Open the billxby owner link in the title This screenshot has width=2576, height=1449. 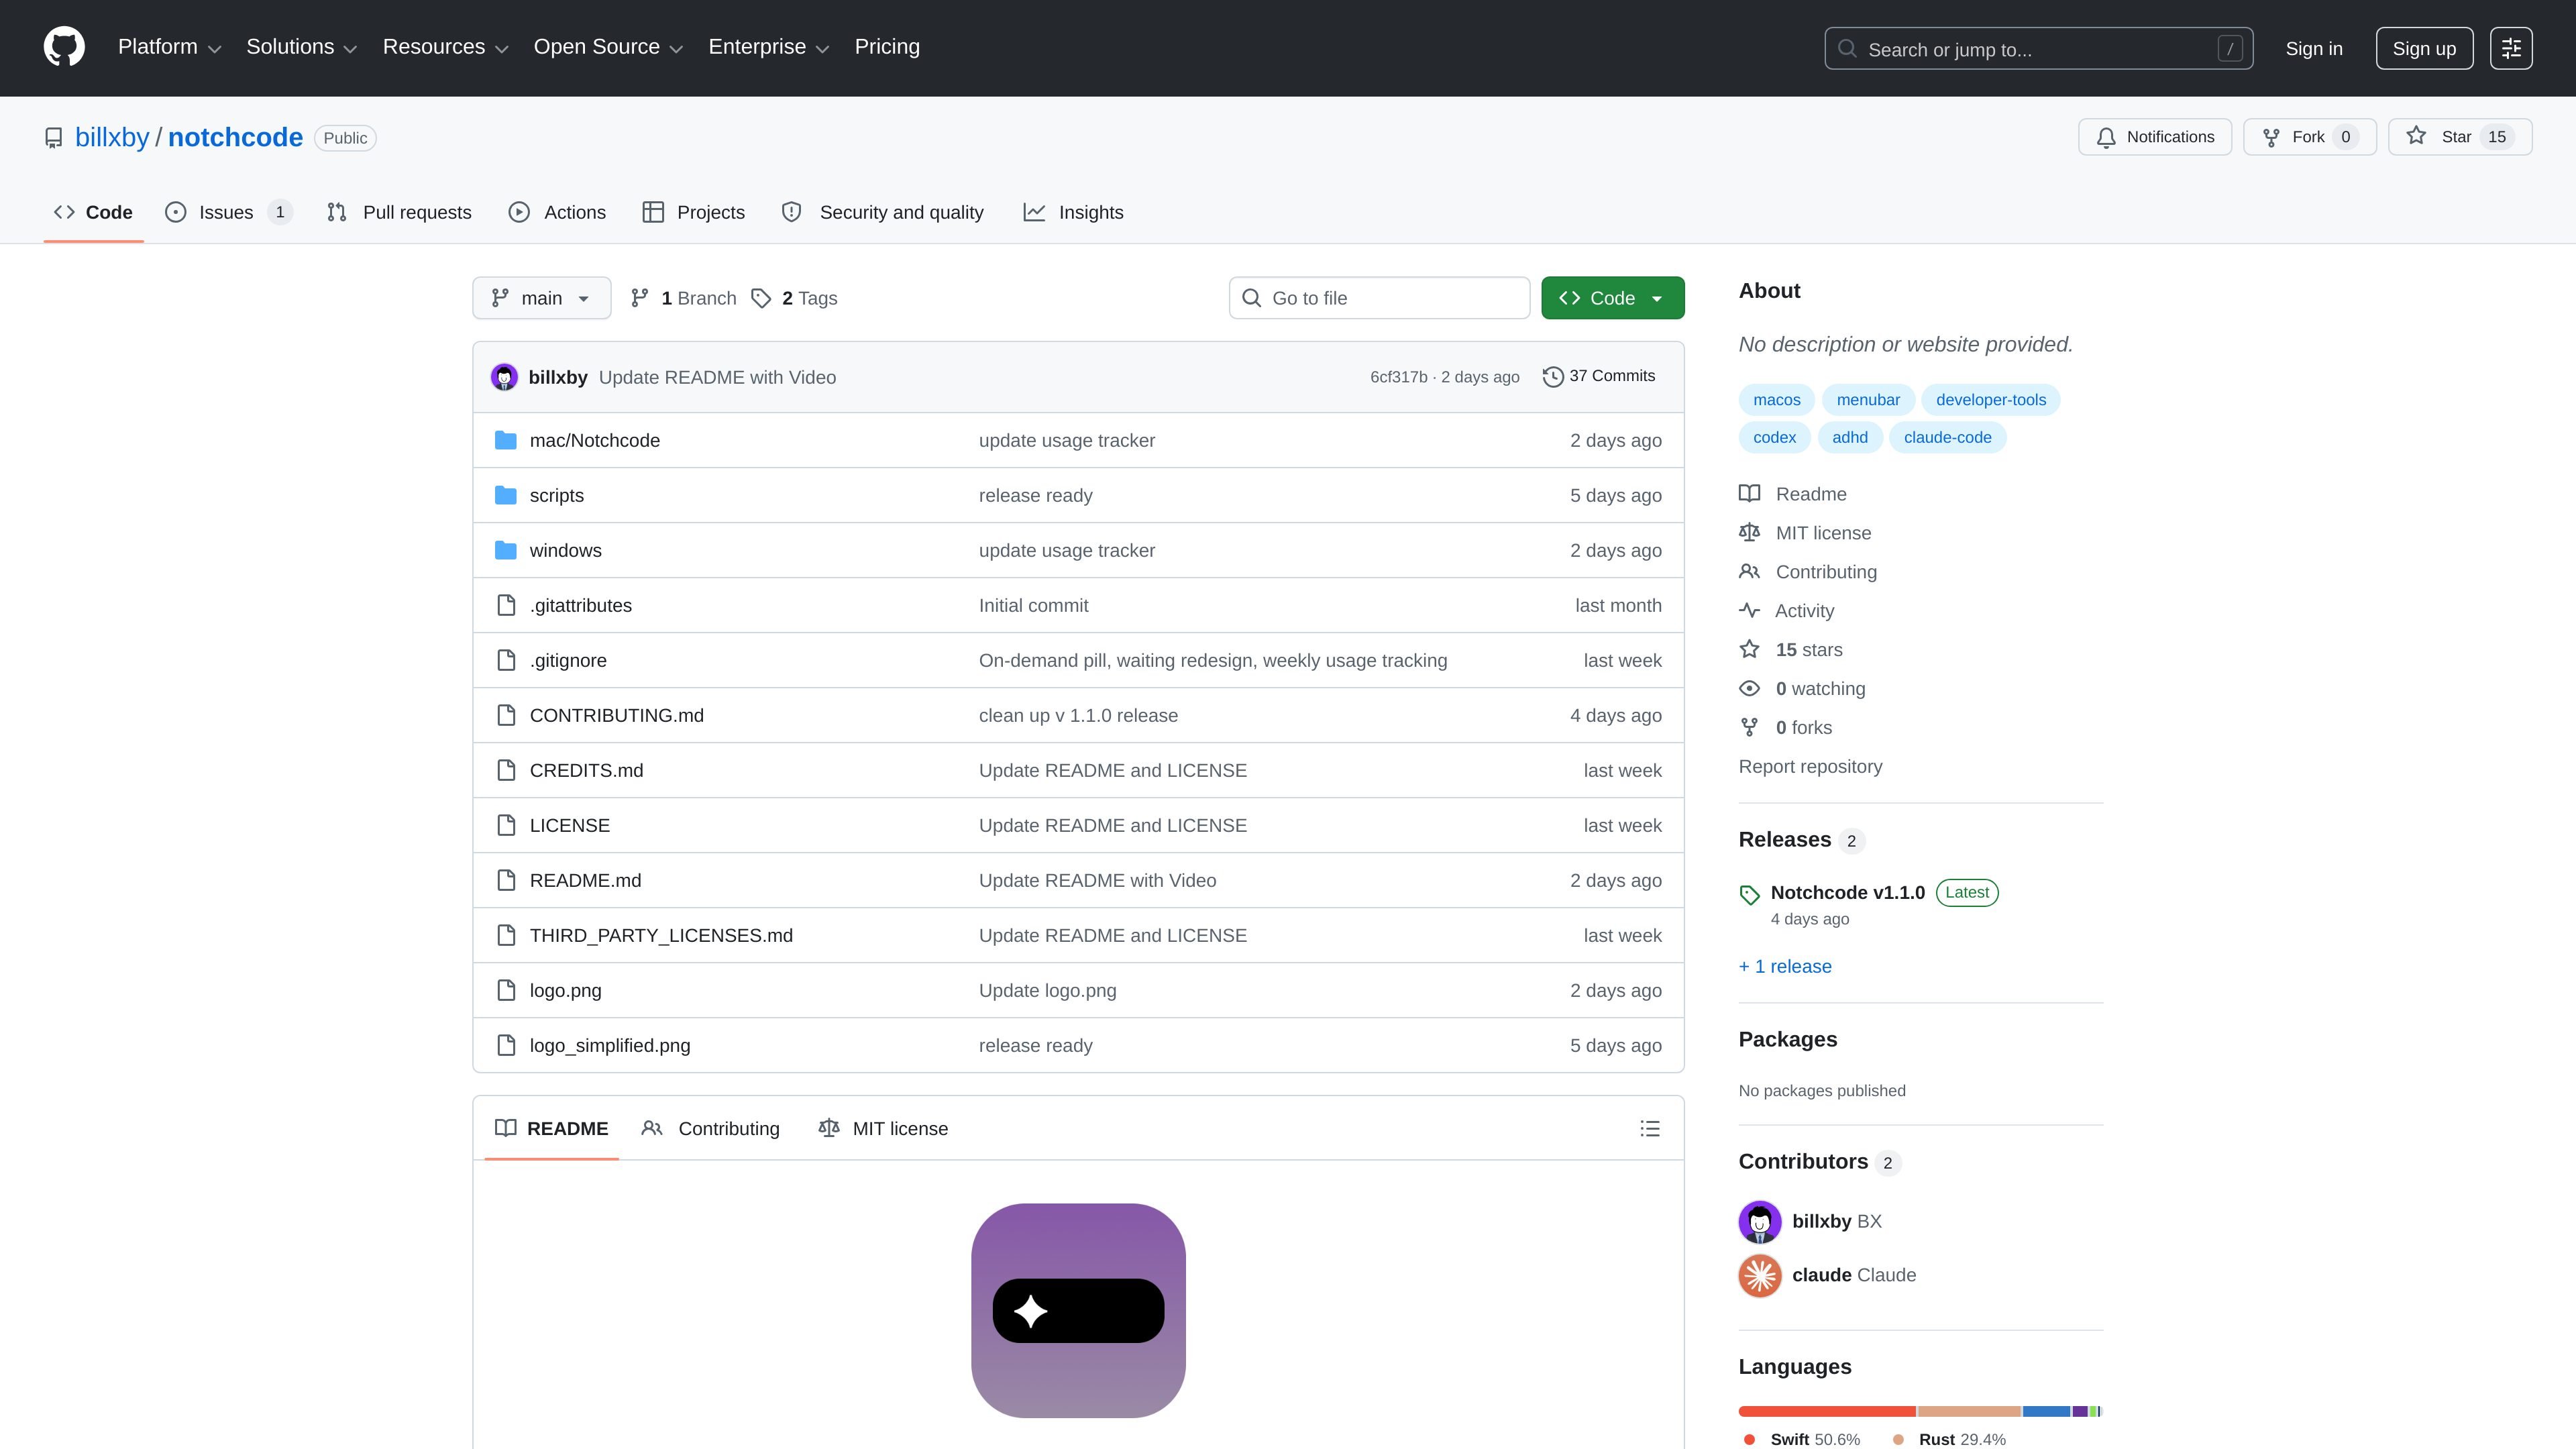coord(112,137)
